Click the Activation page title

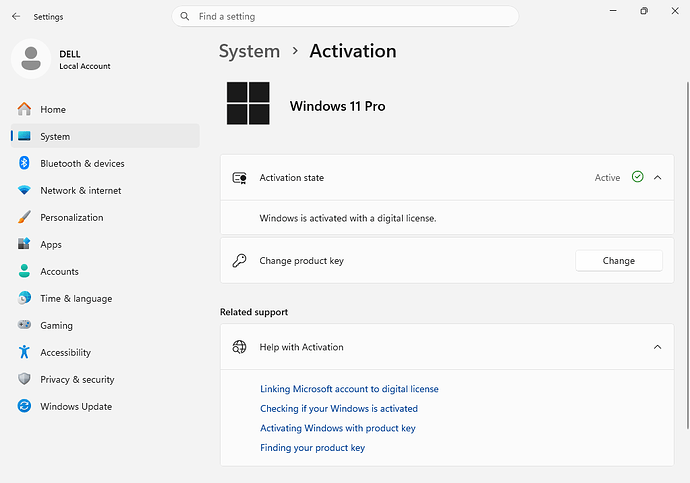pyautogui.click(x=353, y=51)
